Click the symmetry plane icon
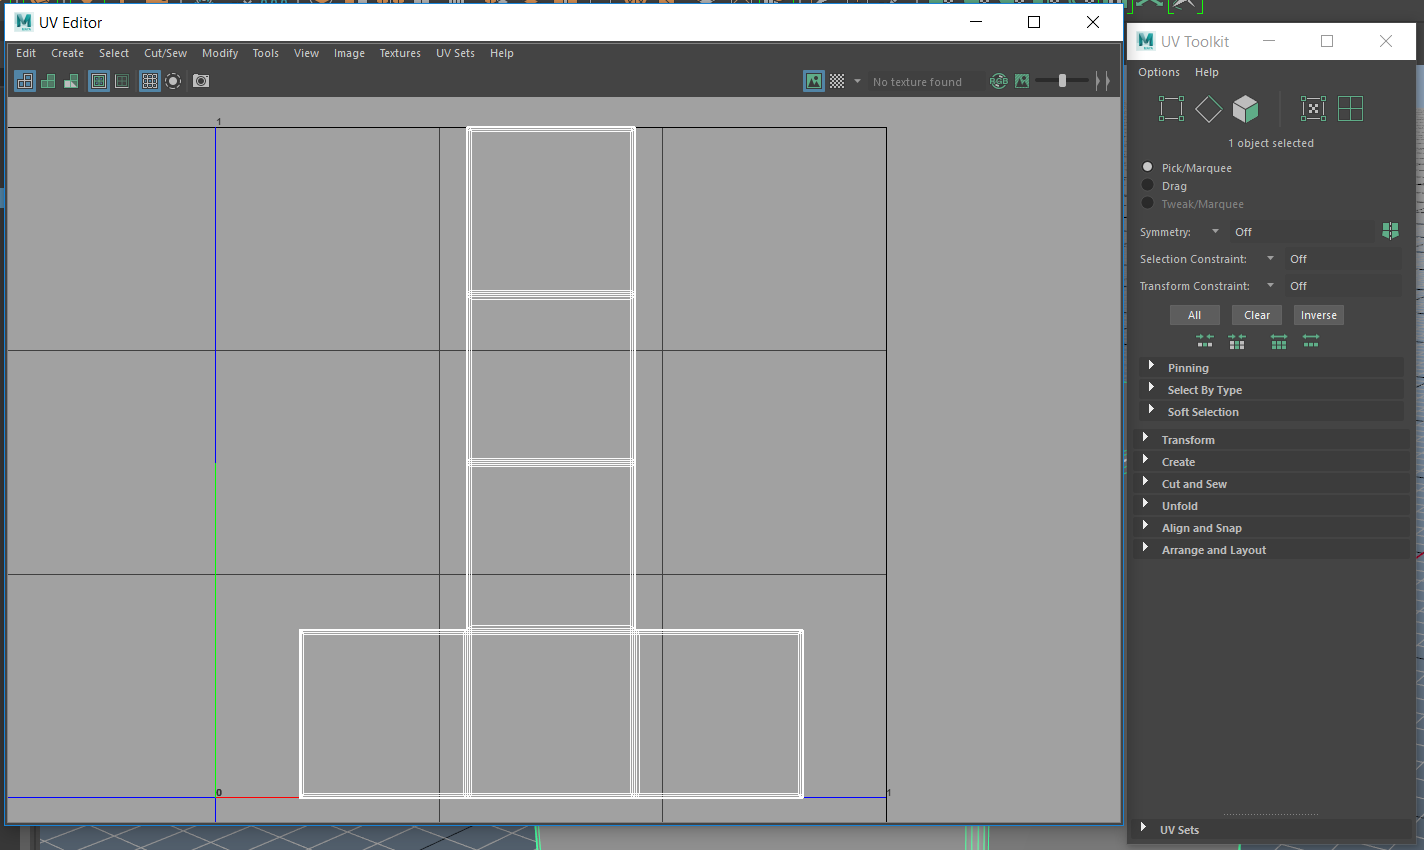Viewport: 1424px width, 850px height. [1390, 231]
